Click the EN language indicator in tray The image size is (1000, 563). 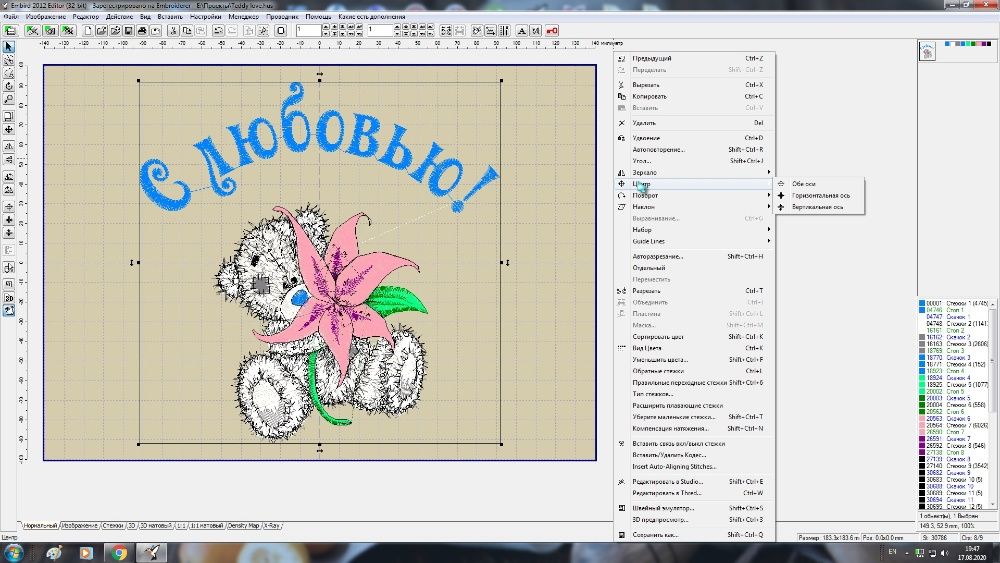pos(892,552)
